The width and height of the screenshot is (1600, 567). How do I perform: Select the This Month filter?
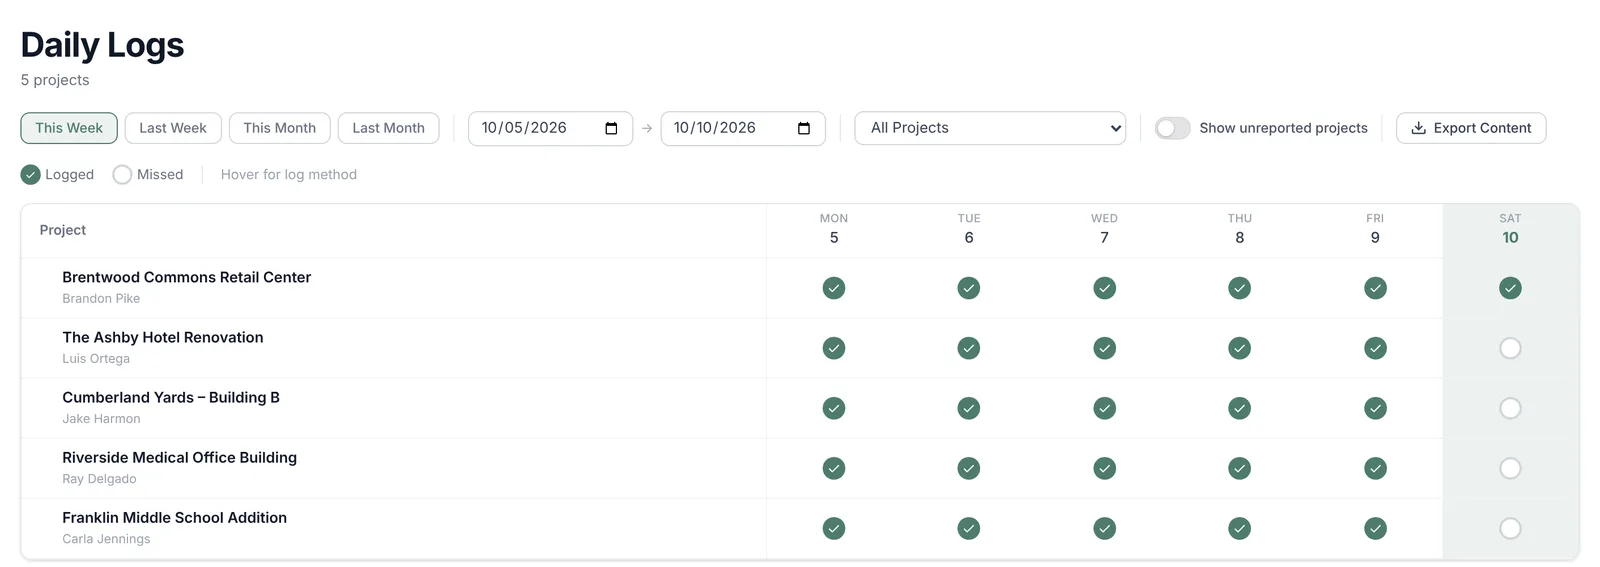(x=280, y=128)
